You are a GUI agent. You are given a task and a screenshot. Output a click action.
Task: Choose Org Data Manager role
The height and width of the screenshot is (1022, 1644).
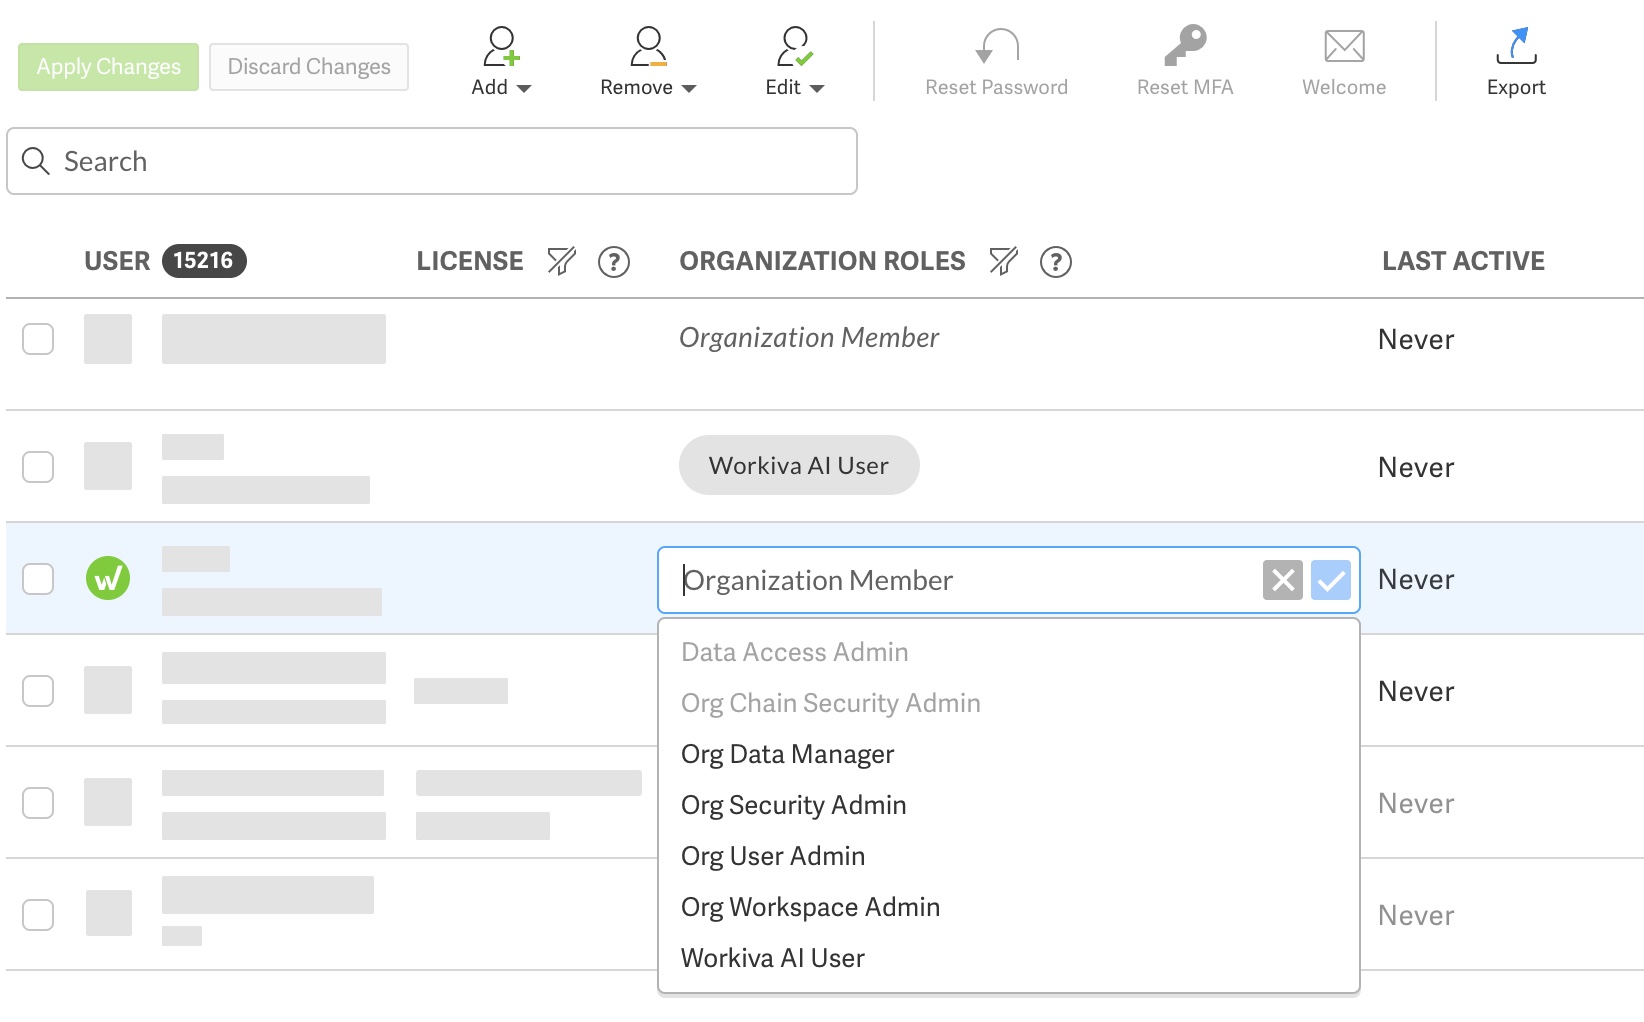[x=1009, y=754]
